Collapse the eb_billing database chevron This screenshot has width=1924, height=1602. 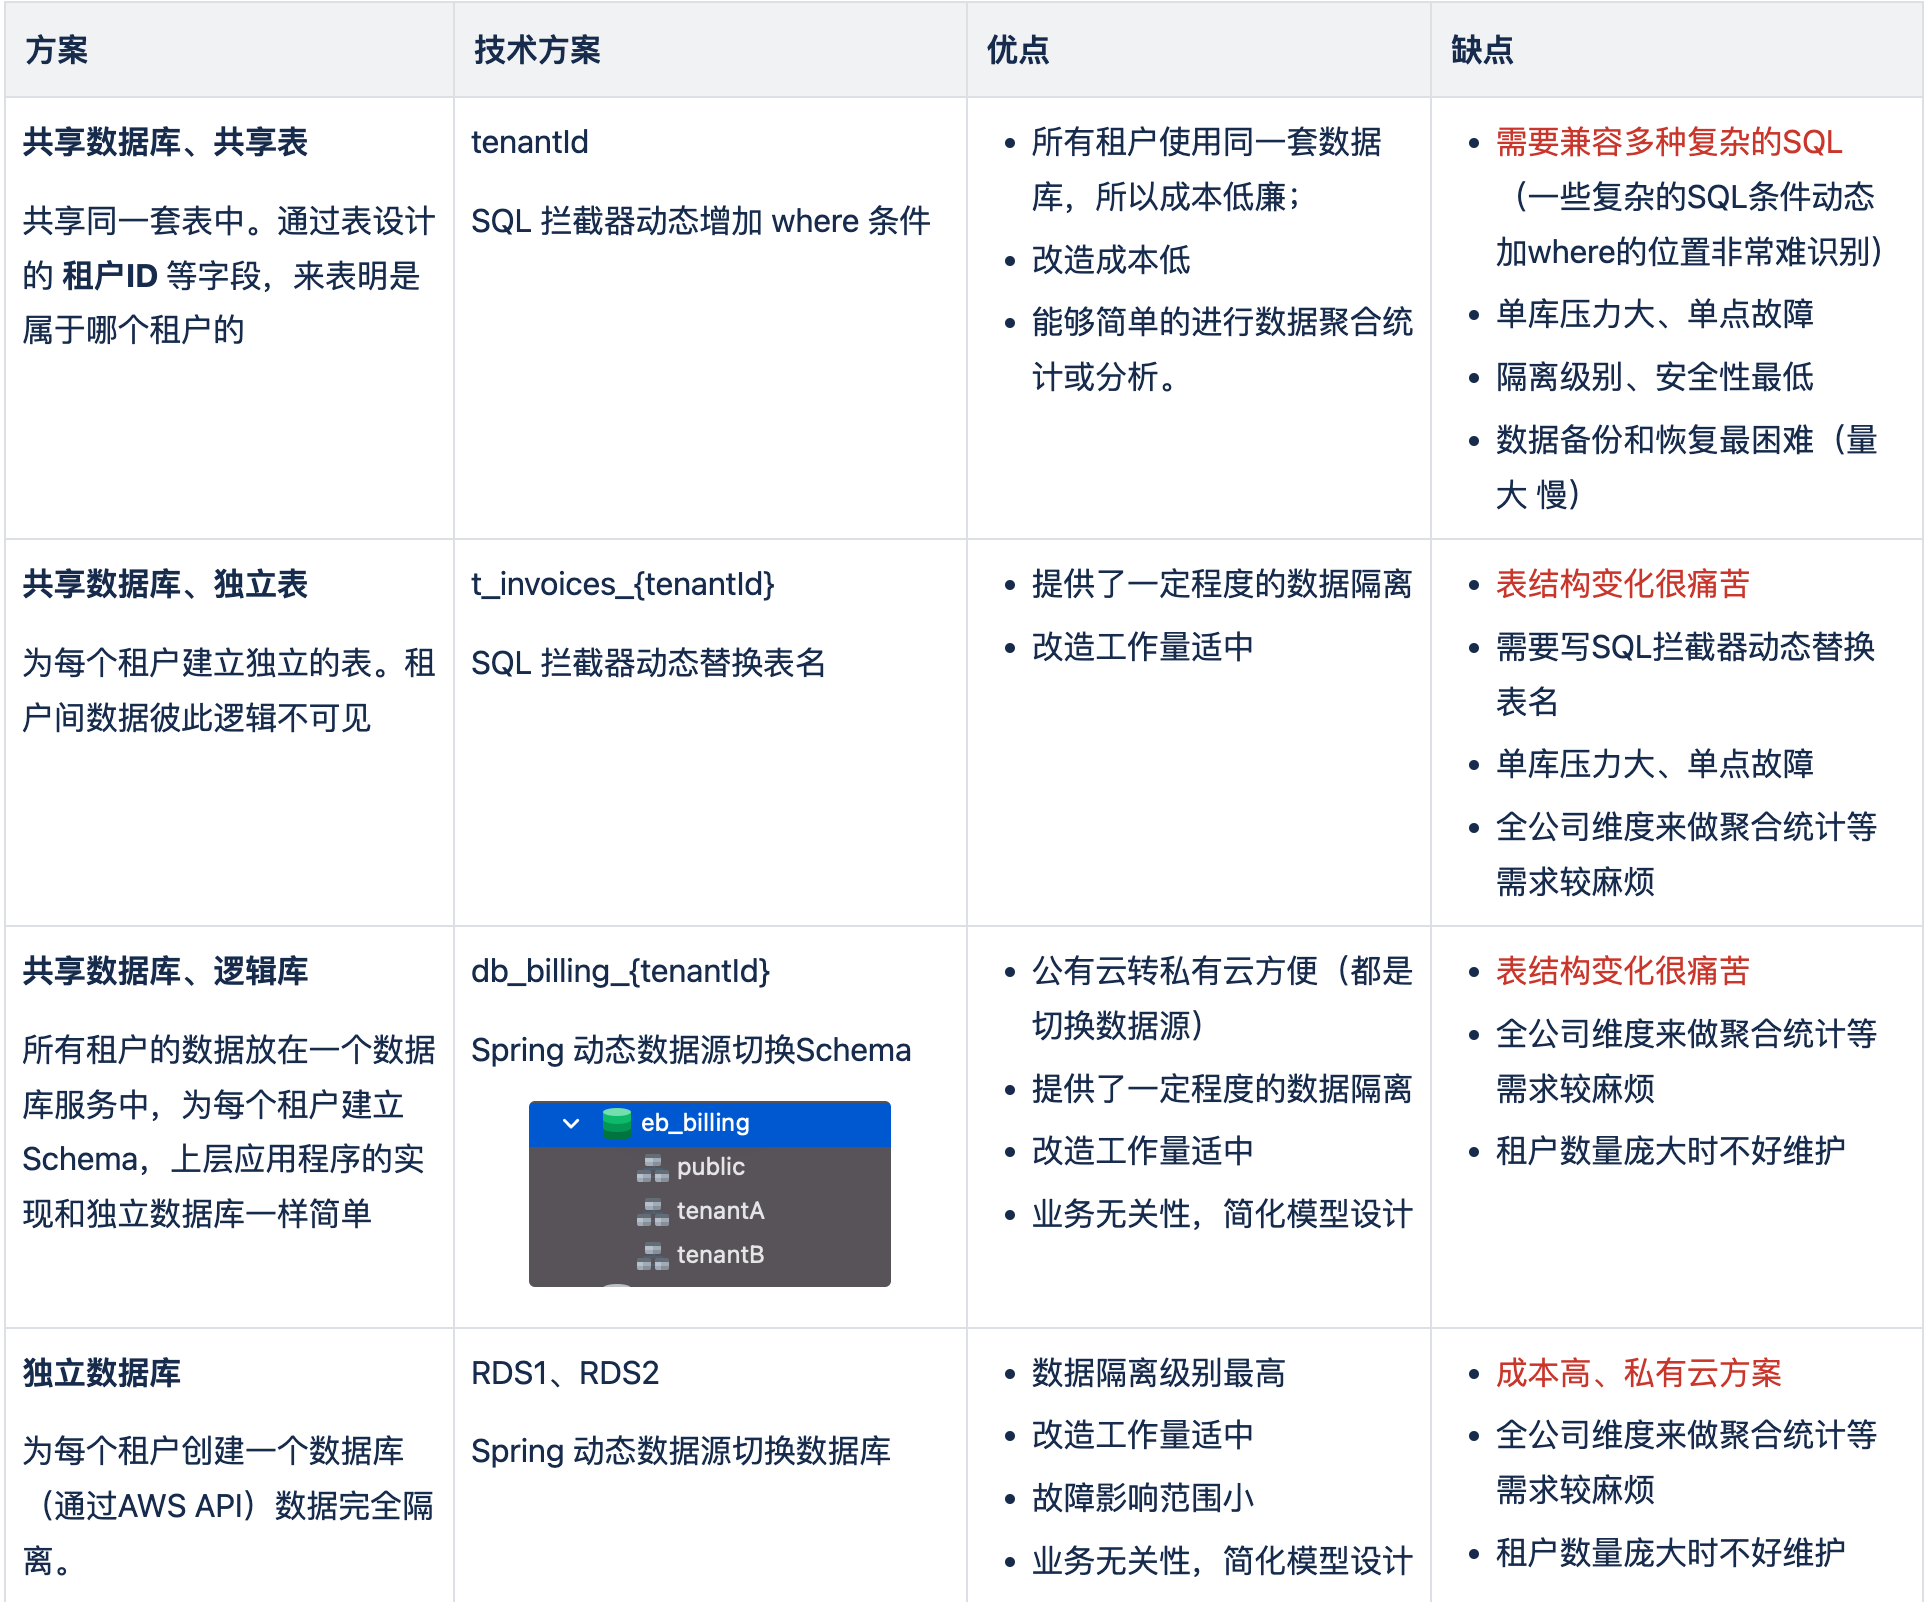point(571,1123)
